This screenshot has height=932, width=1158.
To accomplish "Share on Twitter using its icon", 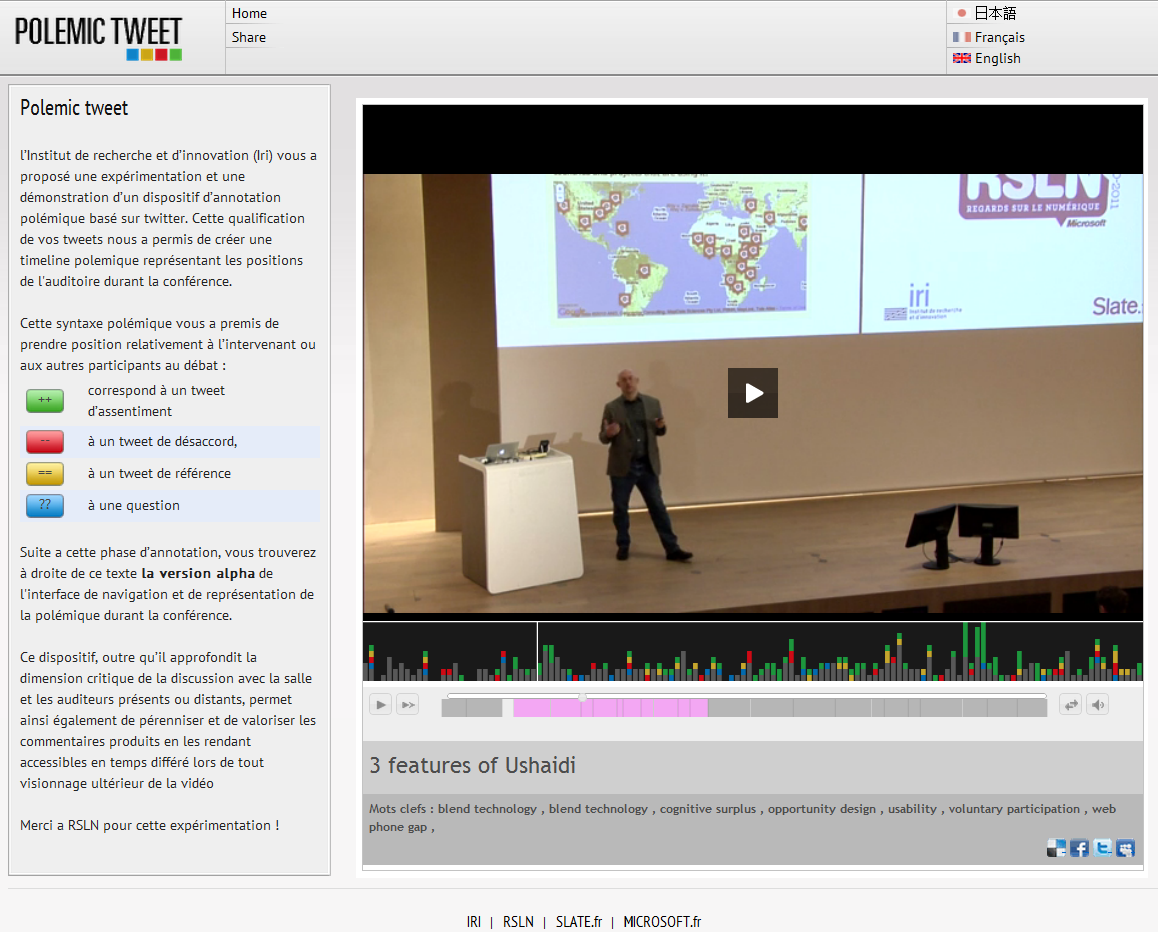I will (1103, 848).
